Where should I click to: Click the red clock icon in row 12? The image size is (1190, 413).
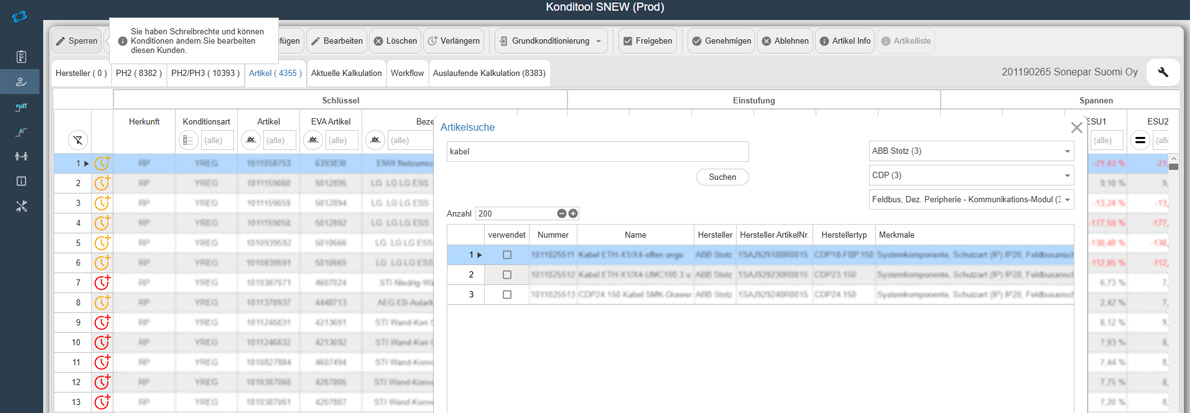(x=102, y=381)
